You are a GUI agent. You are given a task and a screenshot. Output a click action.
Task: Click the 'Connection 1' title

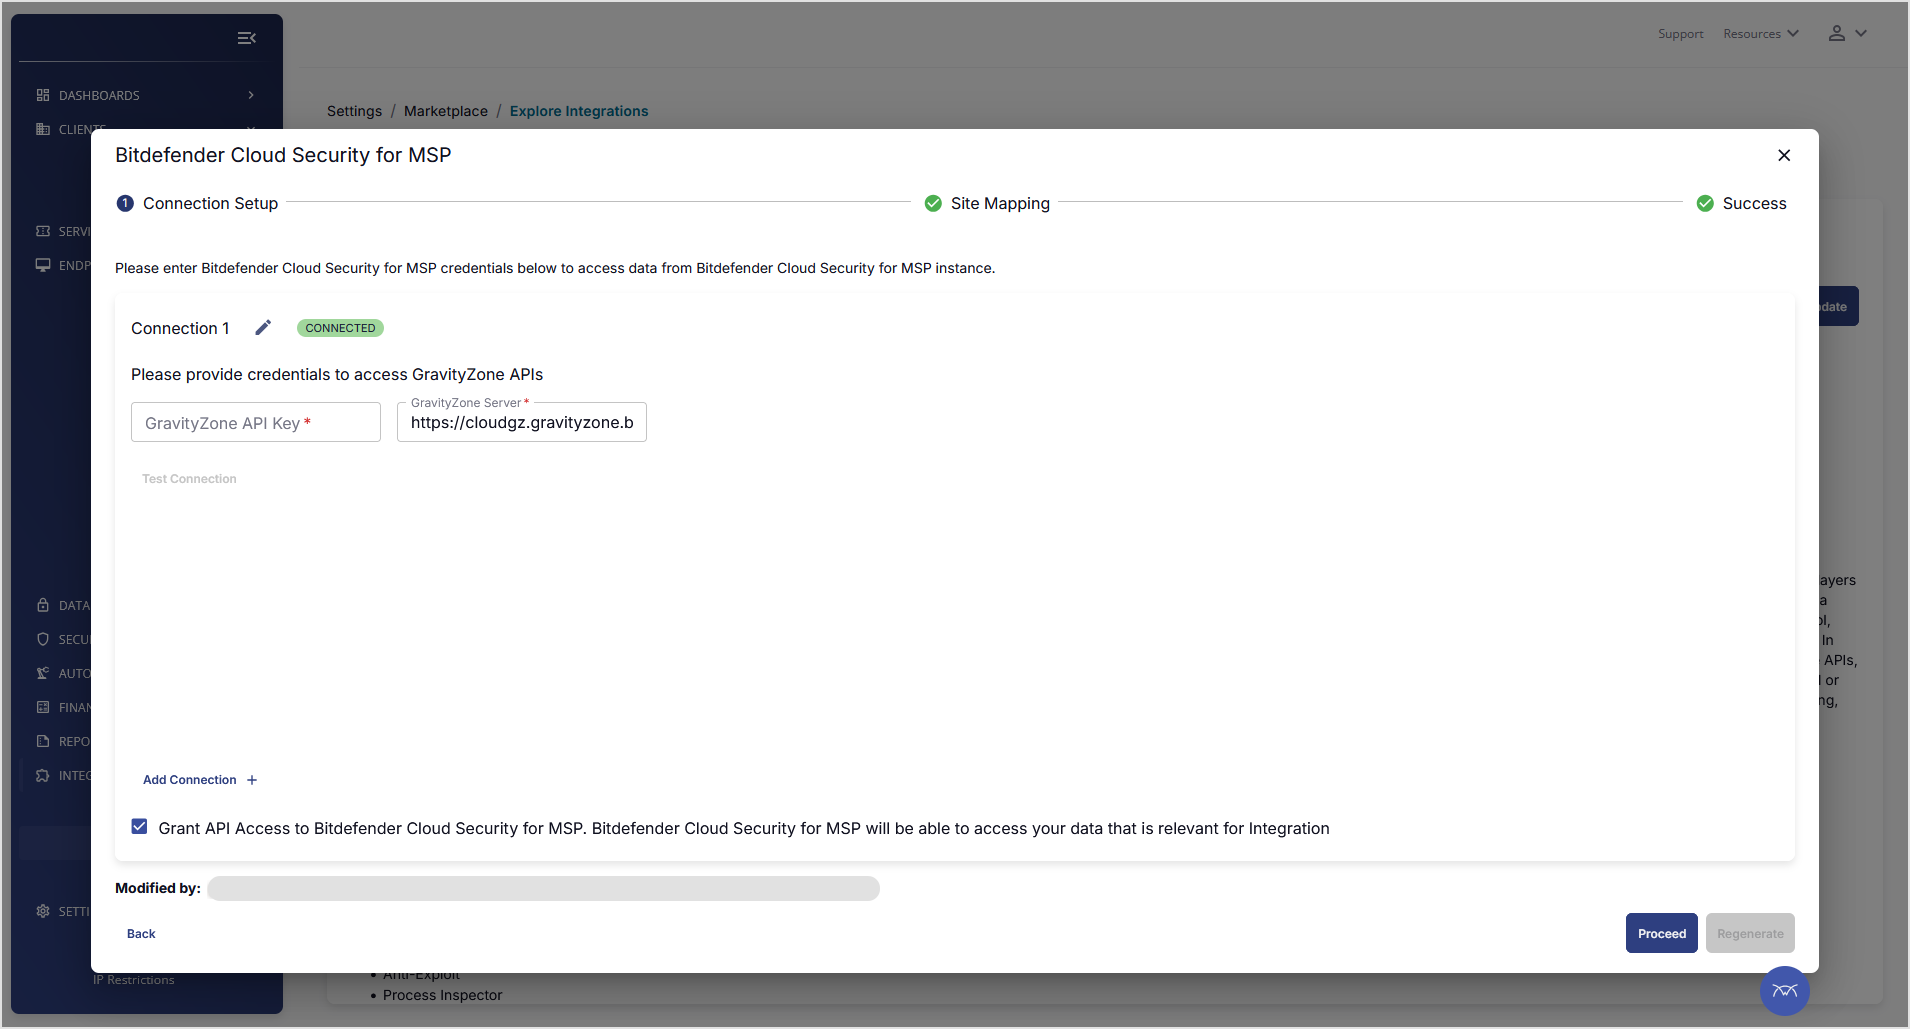180,328
